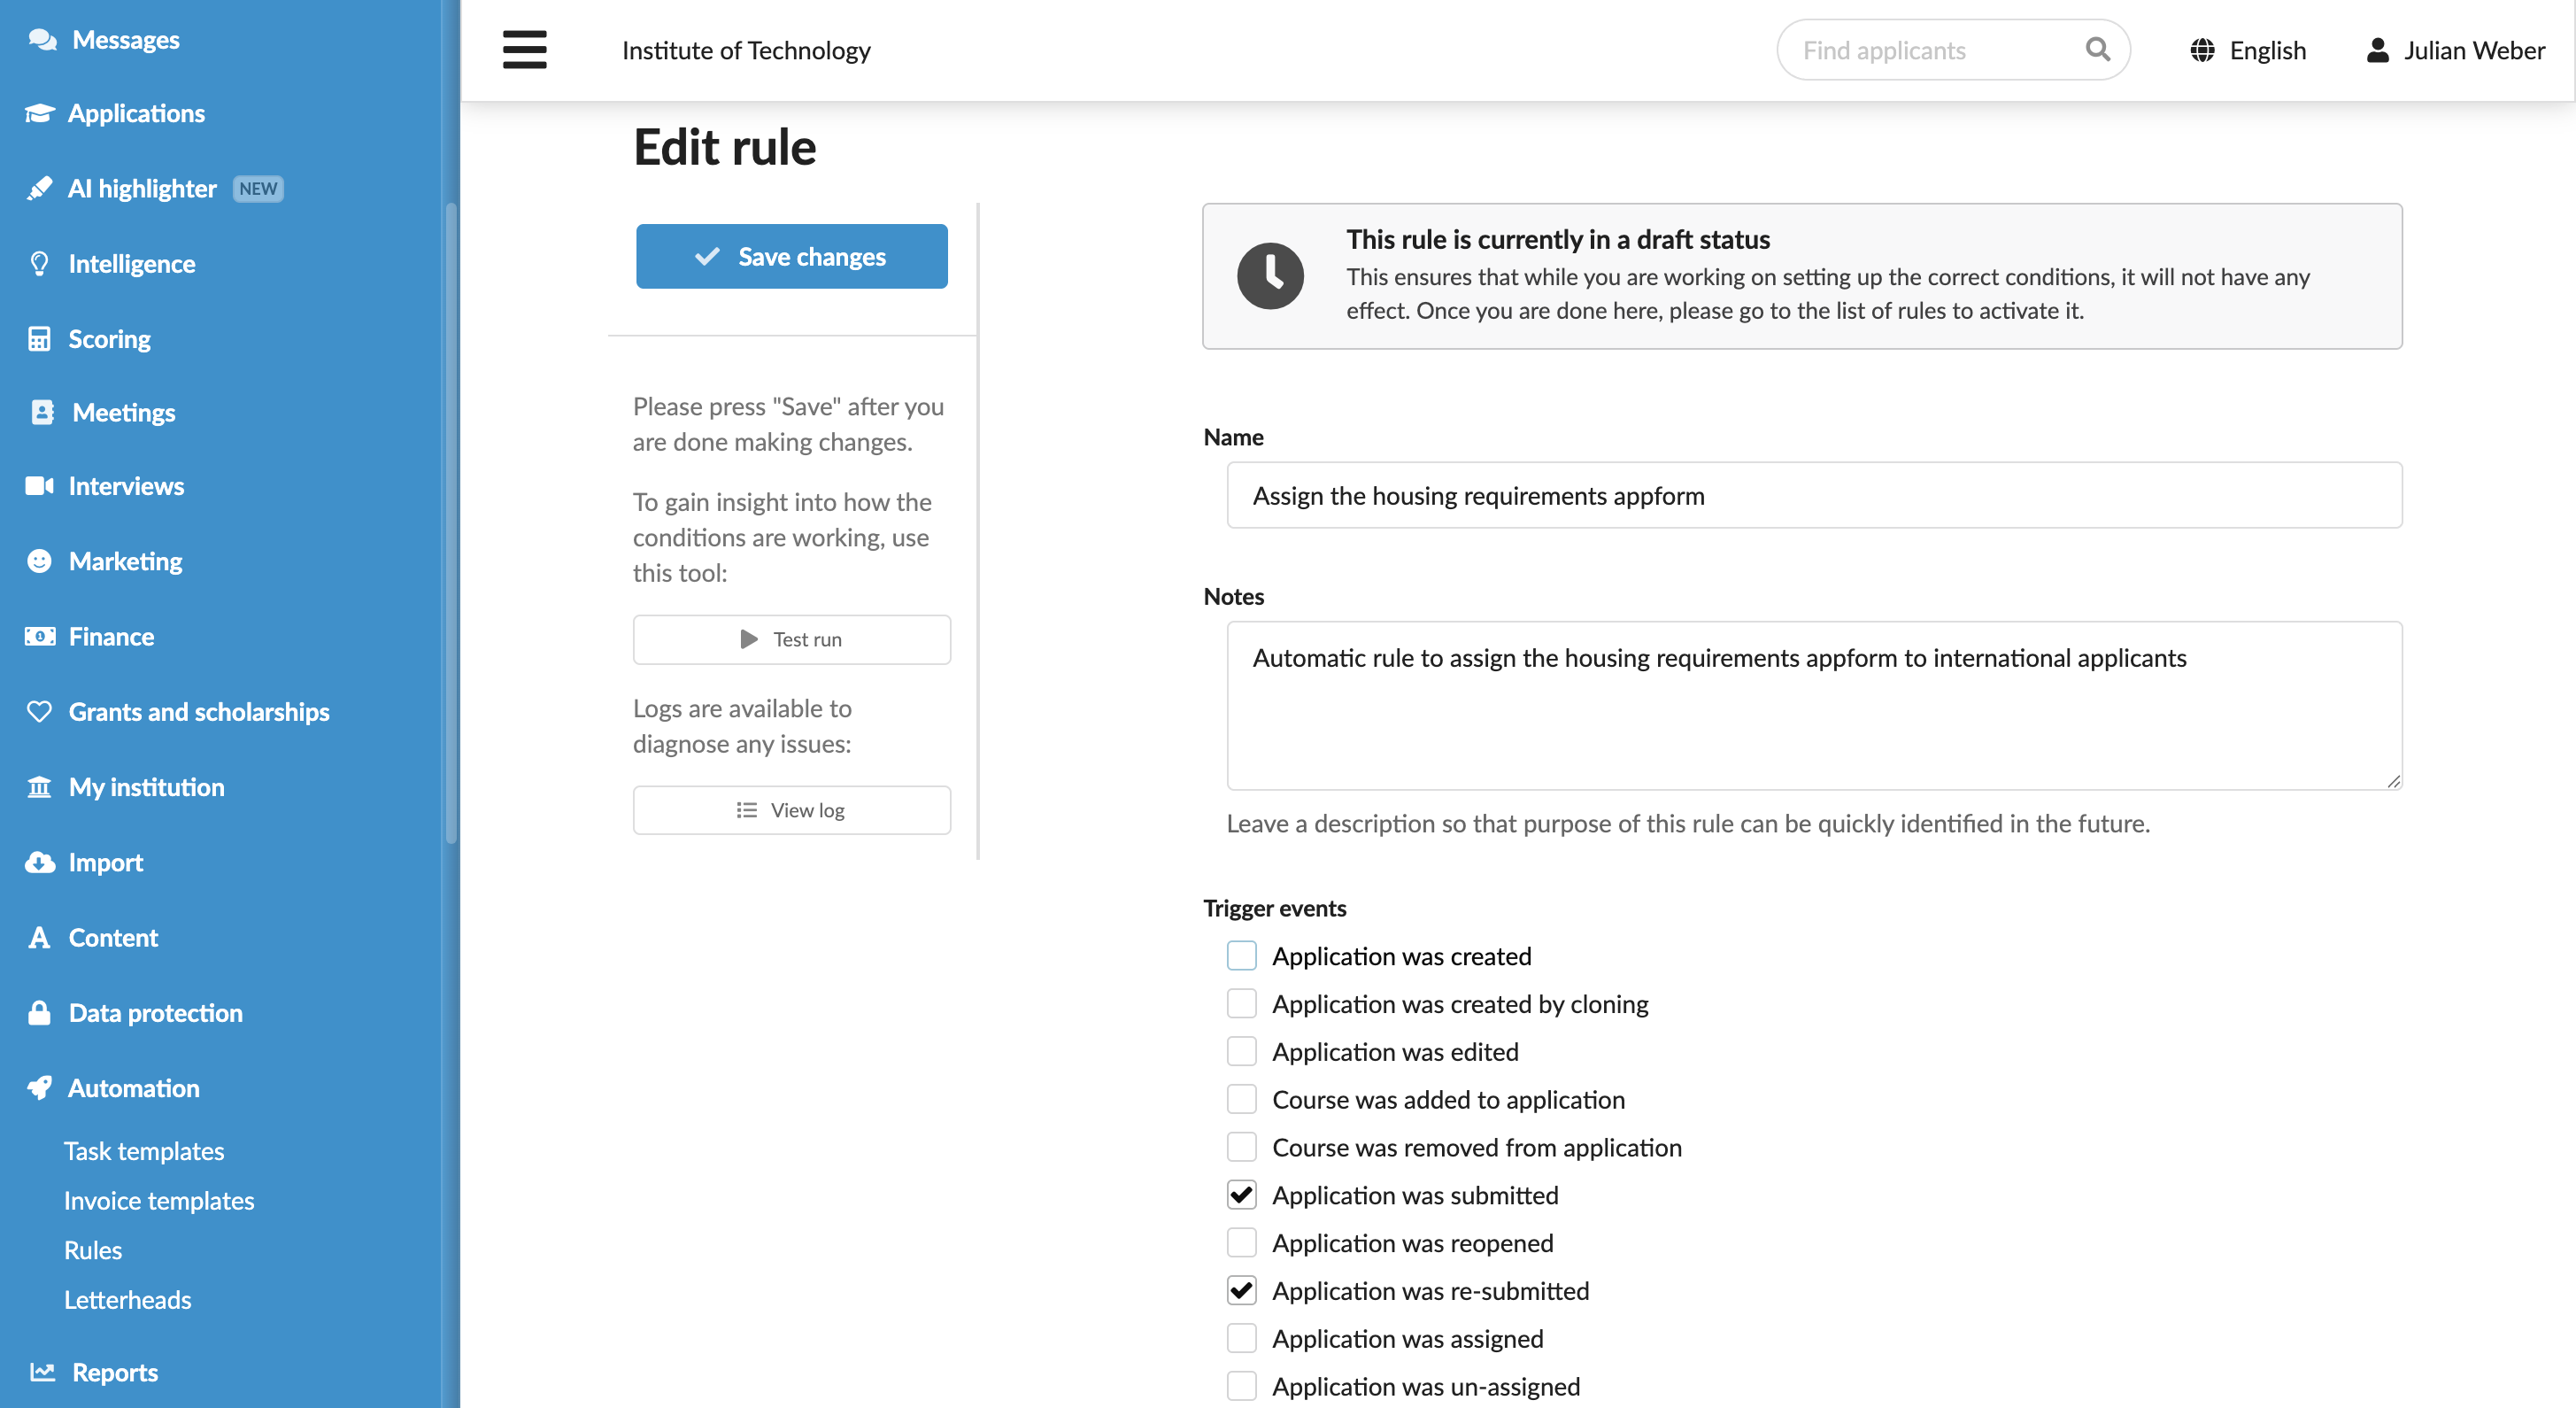The image size is (2576, 1408).
Task: Check 'Course was removed from application'
Action: point(1242,1147)
